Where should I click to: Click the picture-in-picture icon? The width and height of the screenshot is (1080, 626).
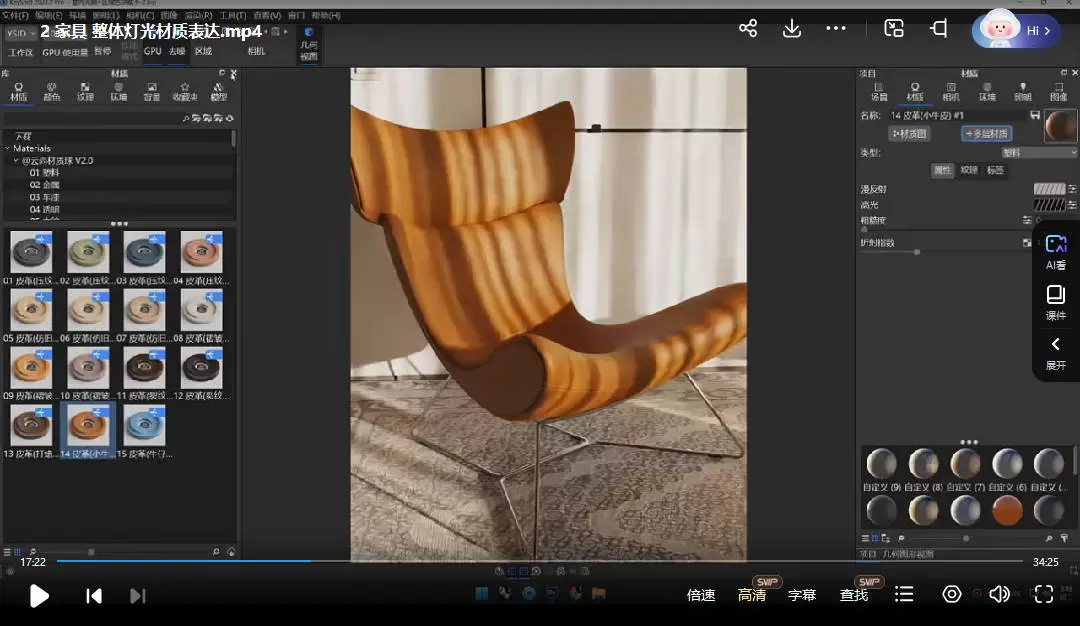tap(894, 28)
